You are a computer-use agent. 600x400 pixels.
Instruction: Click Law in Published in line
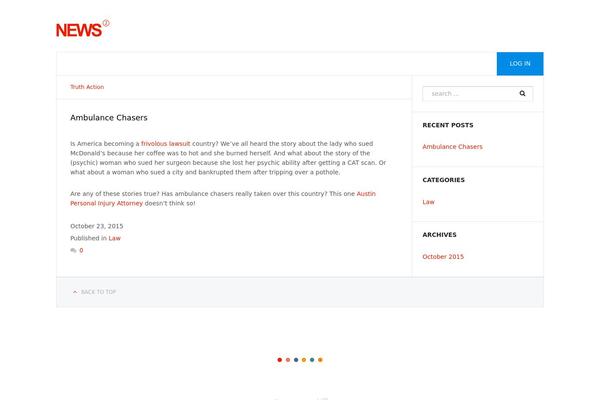(114, 238)
